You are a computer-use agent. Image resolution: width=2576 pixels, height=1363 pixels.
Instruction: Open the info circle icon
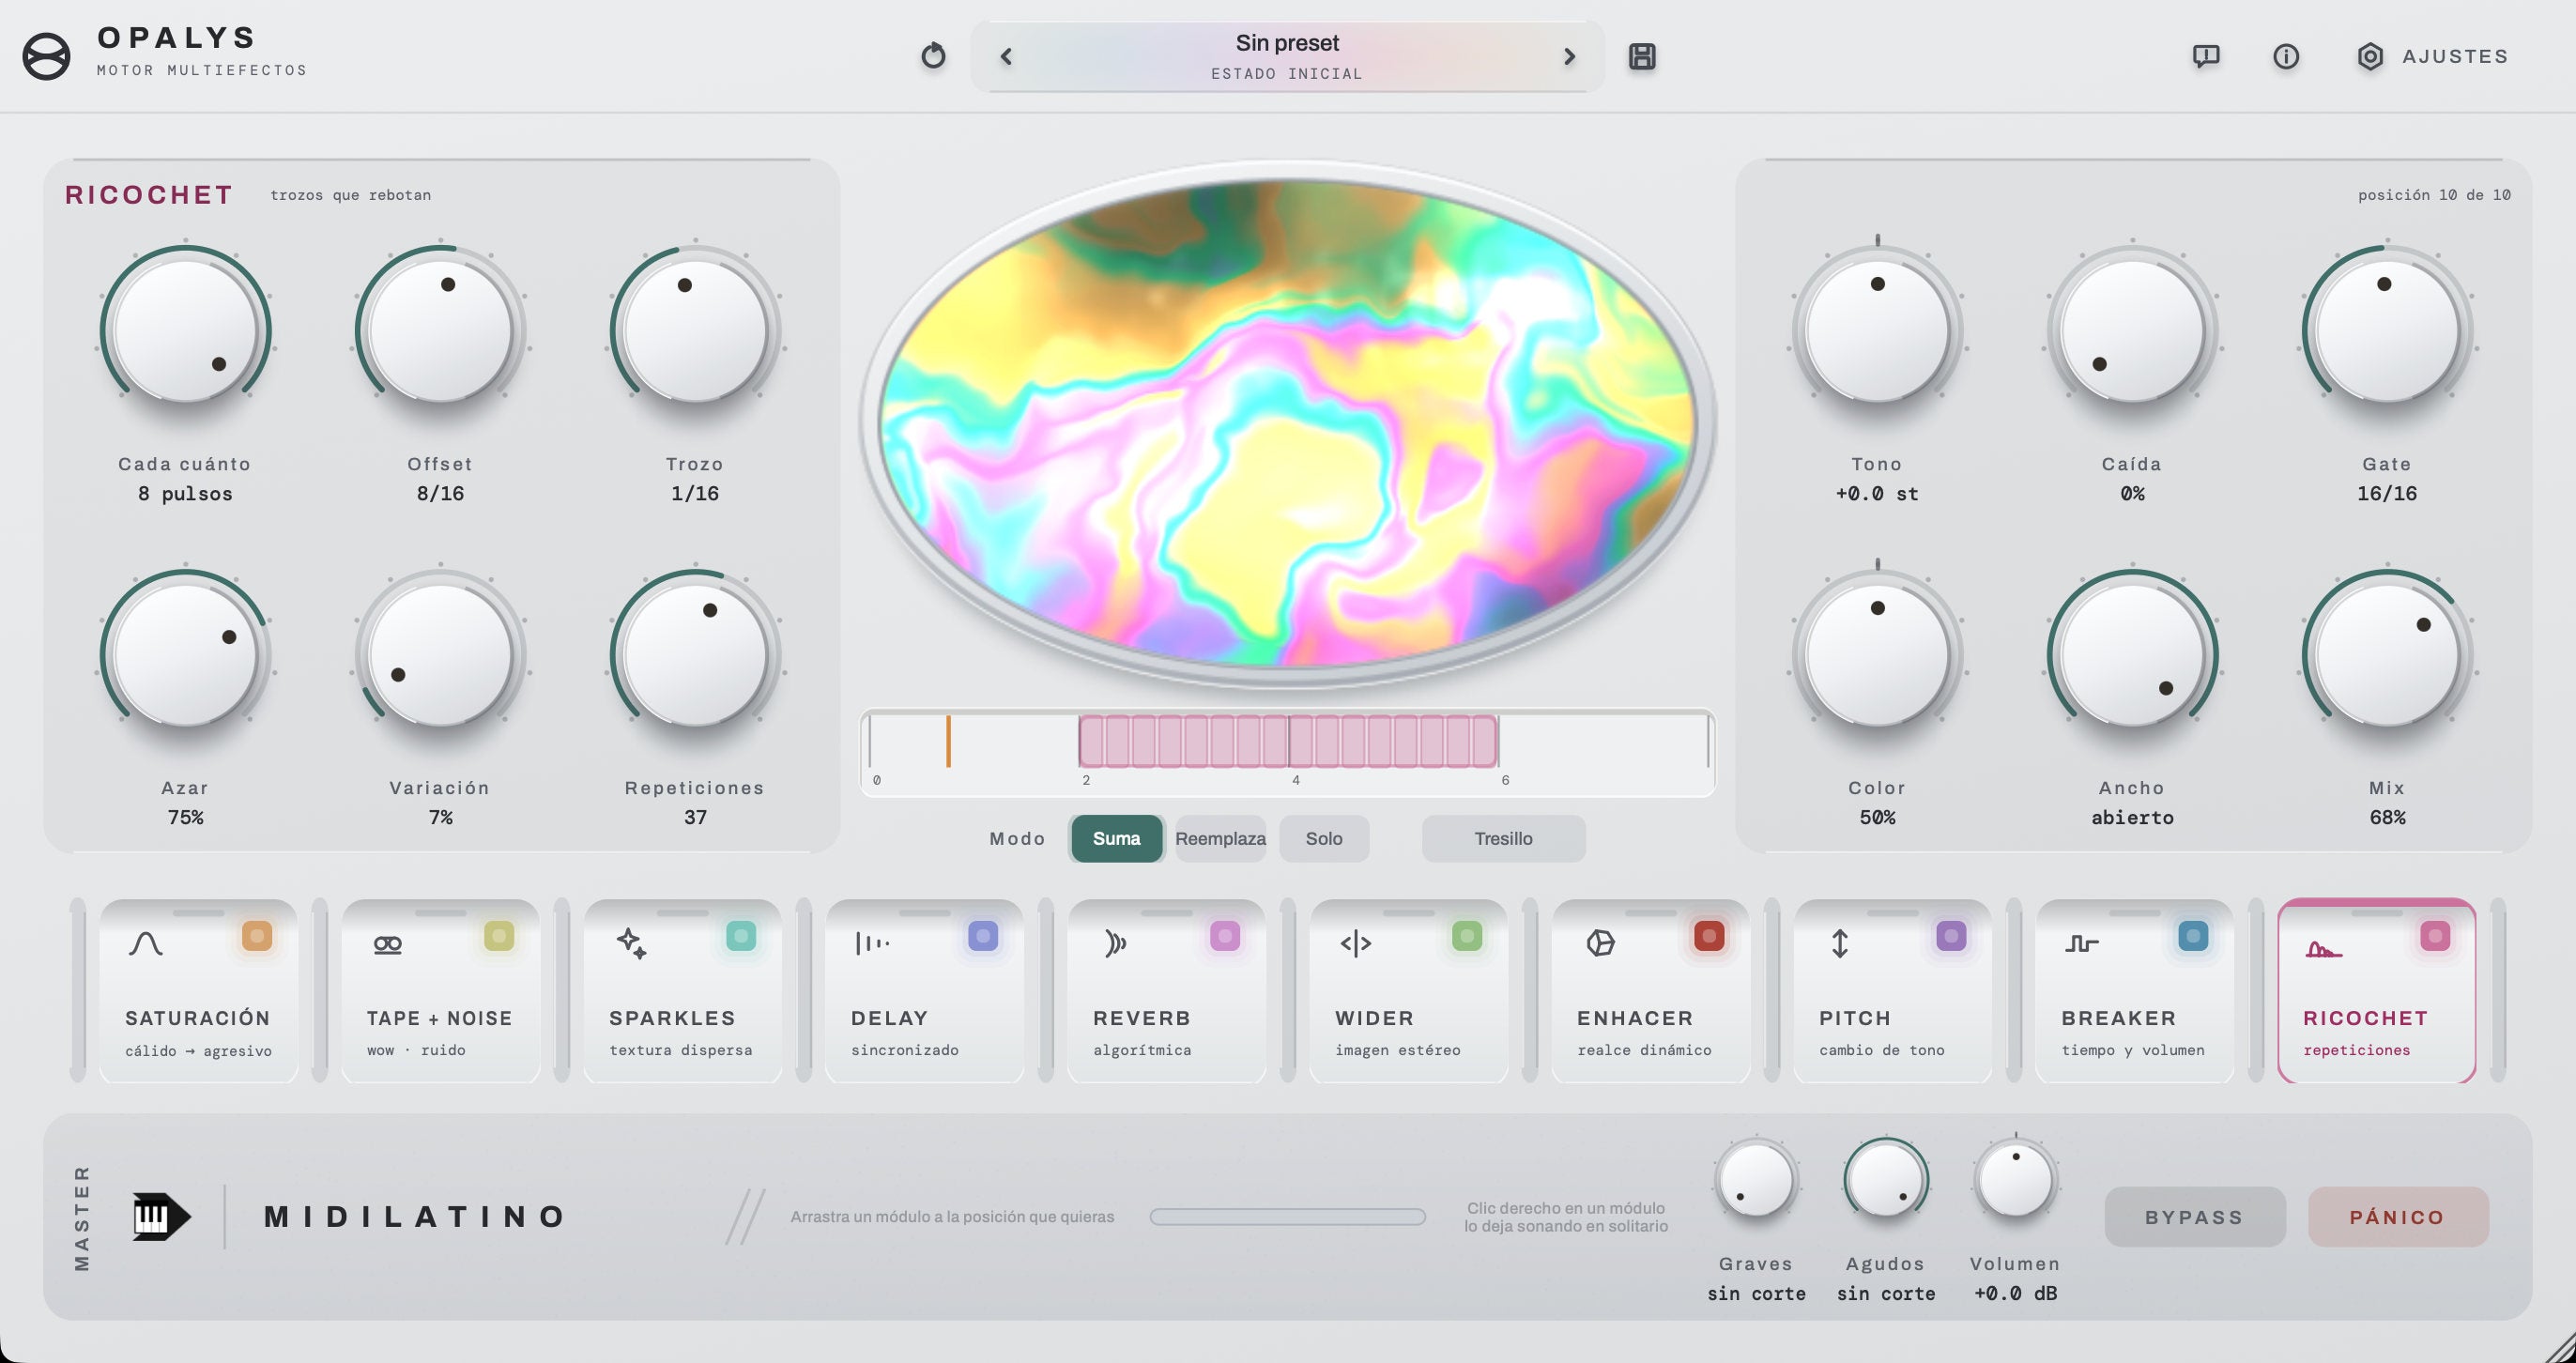pyautogui.click(x=2286, y=56)
